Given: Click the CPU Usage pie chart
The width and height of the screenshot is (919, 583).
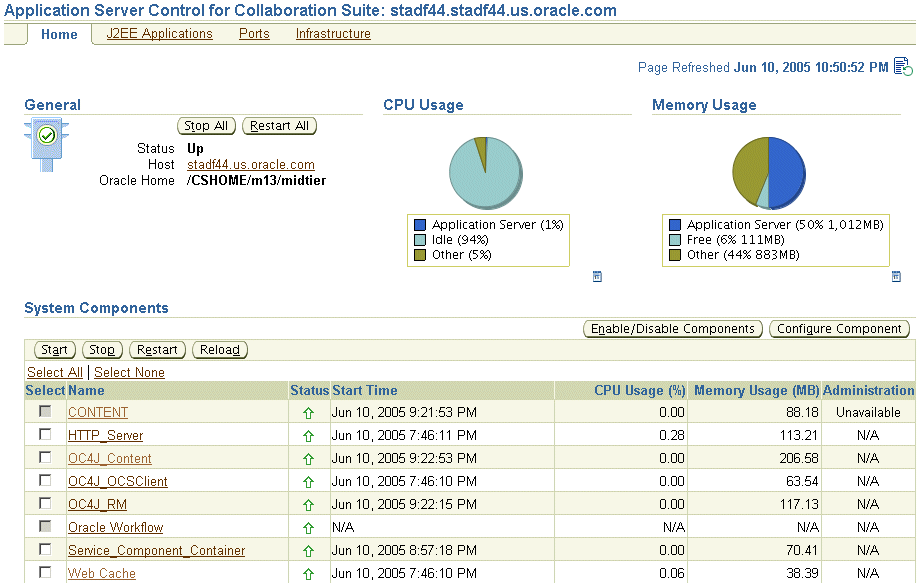Looking at the screenshot, I should 485,172.
